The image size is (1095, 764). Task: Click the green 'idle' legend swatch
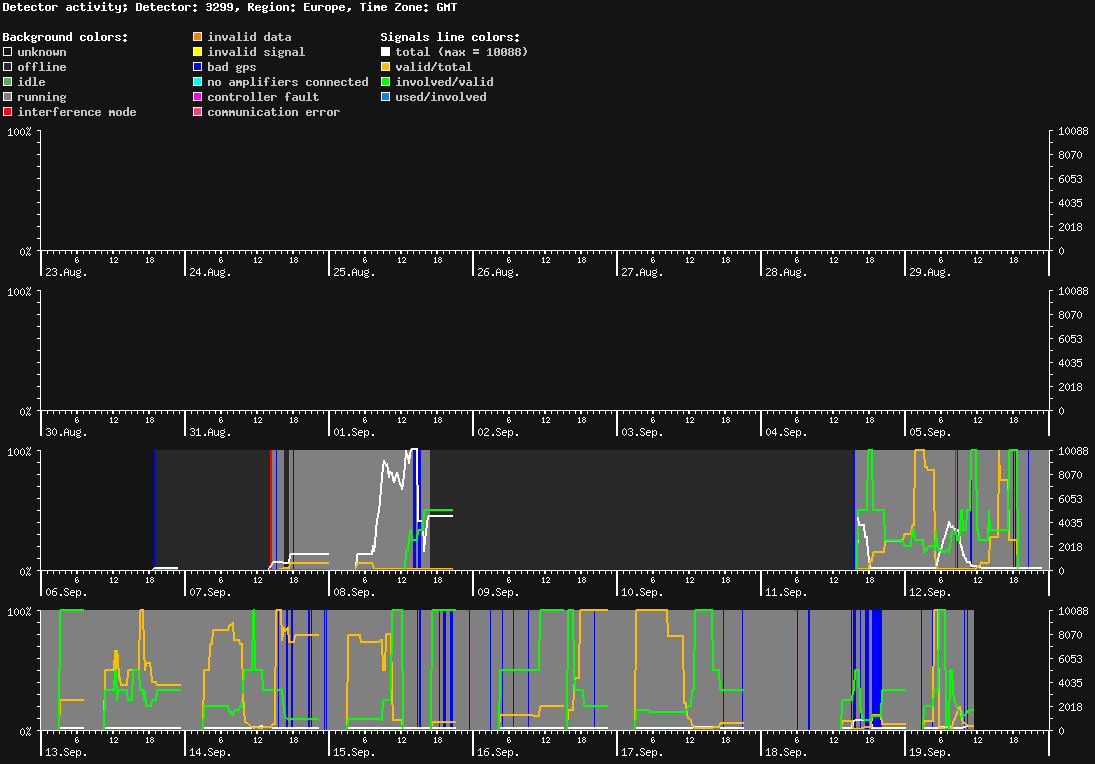tap(8, 82)
